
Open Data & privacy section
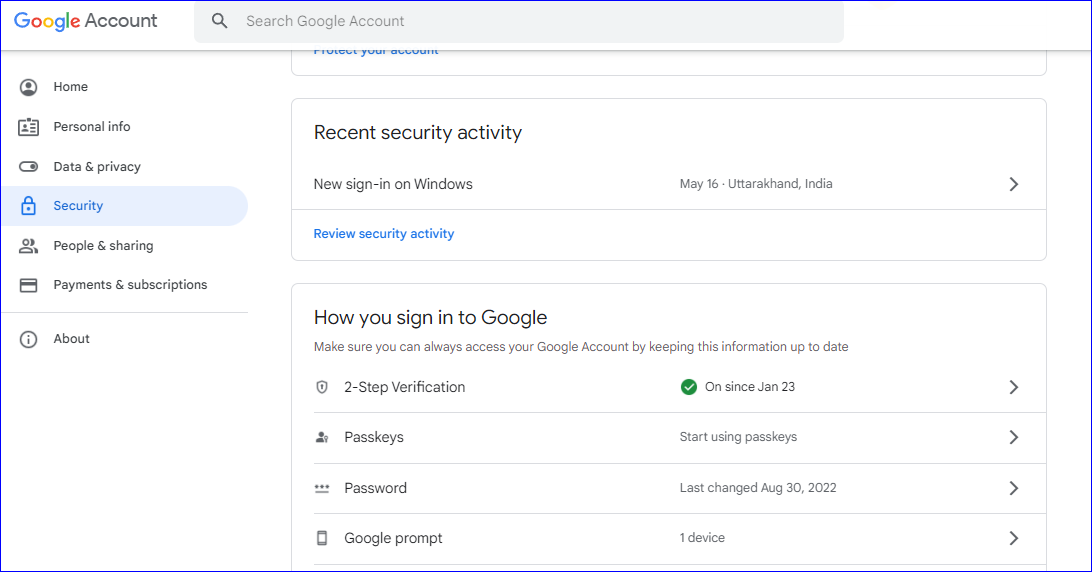click(125, 167)
